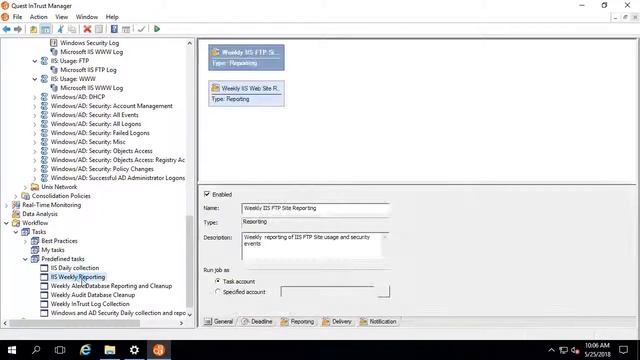Open Internet Explorer from the taskbar

[x=85, y=350]
